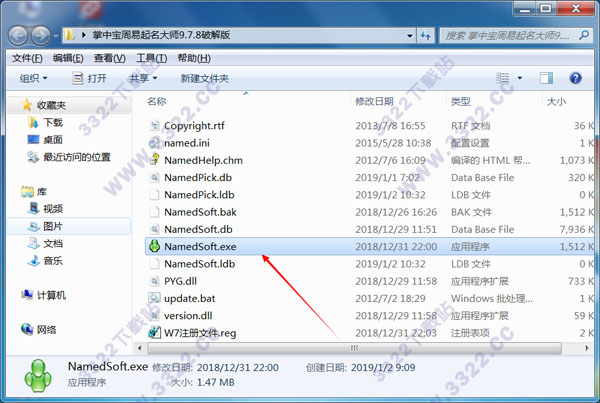This screenshot has width=600, height=403.
Task: Select the W7注册文件.reg registry icon
Action: click(x=154, y=333)
